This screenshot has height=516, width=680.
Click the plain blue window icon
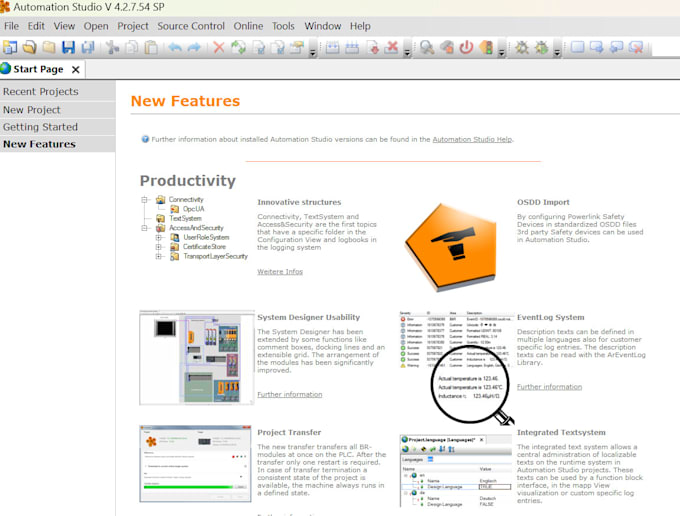pyautogui.click(x=577, y=47)
